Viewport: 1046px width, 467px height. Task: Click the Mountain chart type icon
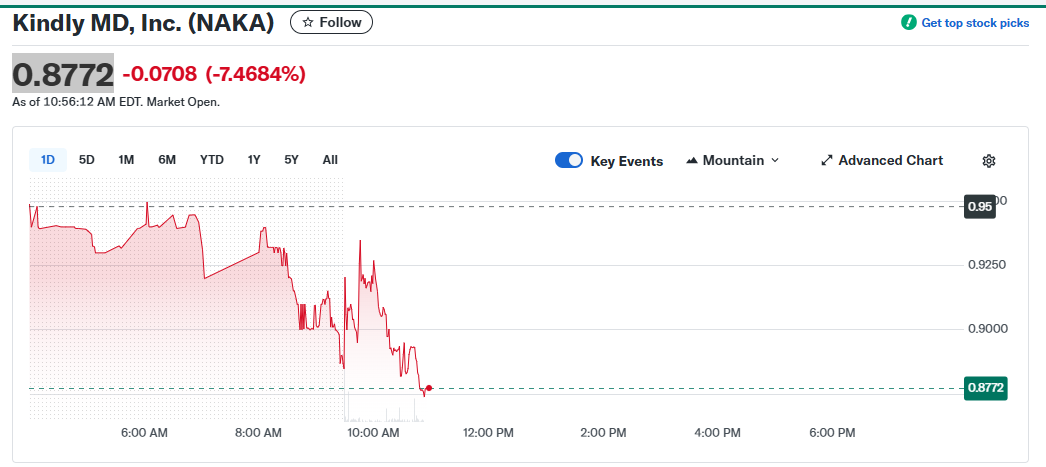pyautogui.click(x=692, y=161)
